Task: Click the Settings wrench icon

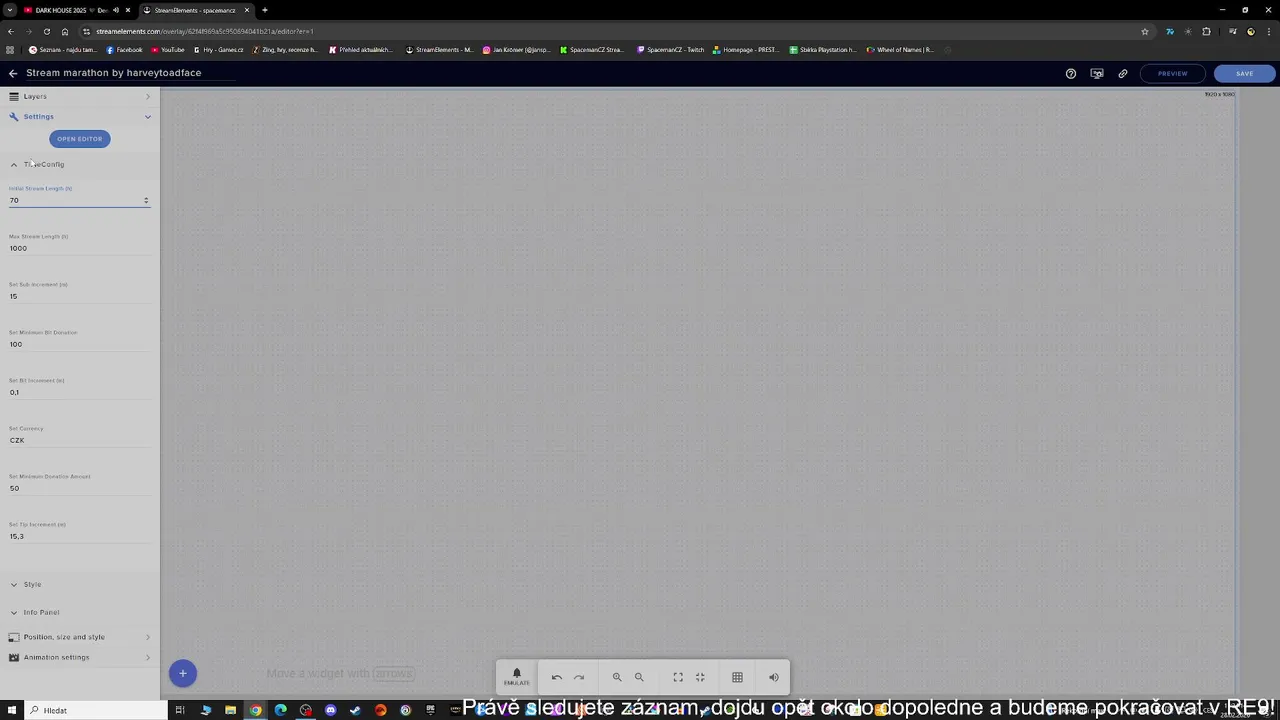Action: click(14, 116)
